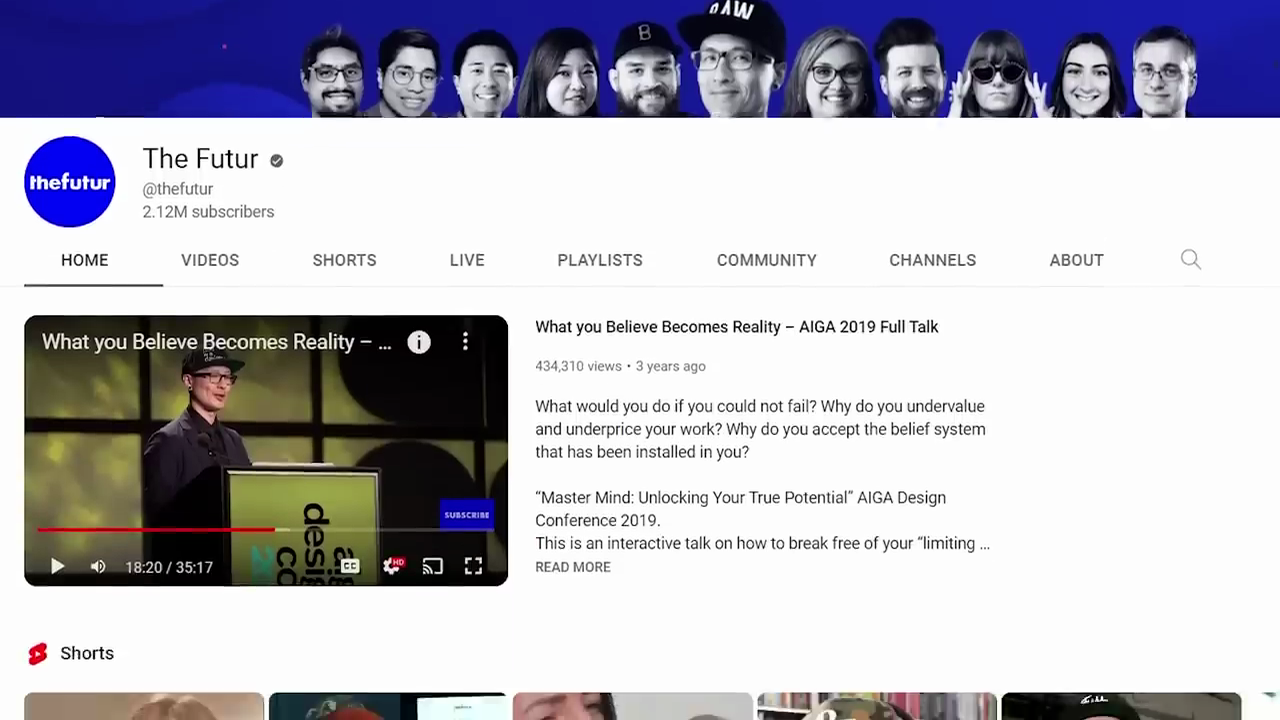
Task: Enter fullscreen mode on the player
Action: pos(474,567)
